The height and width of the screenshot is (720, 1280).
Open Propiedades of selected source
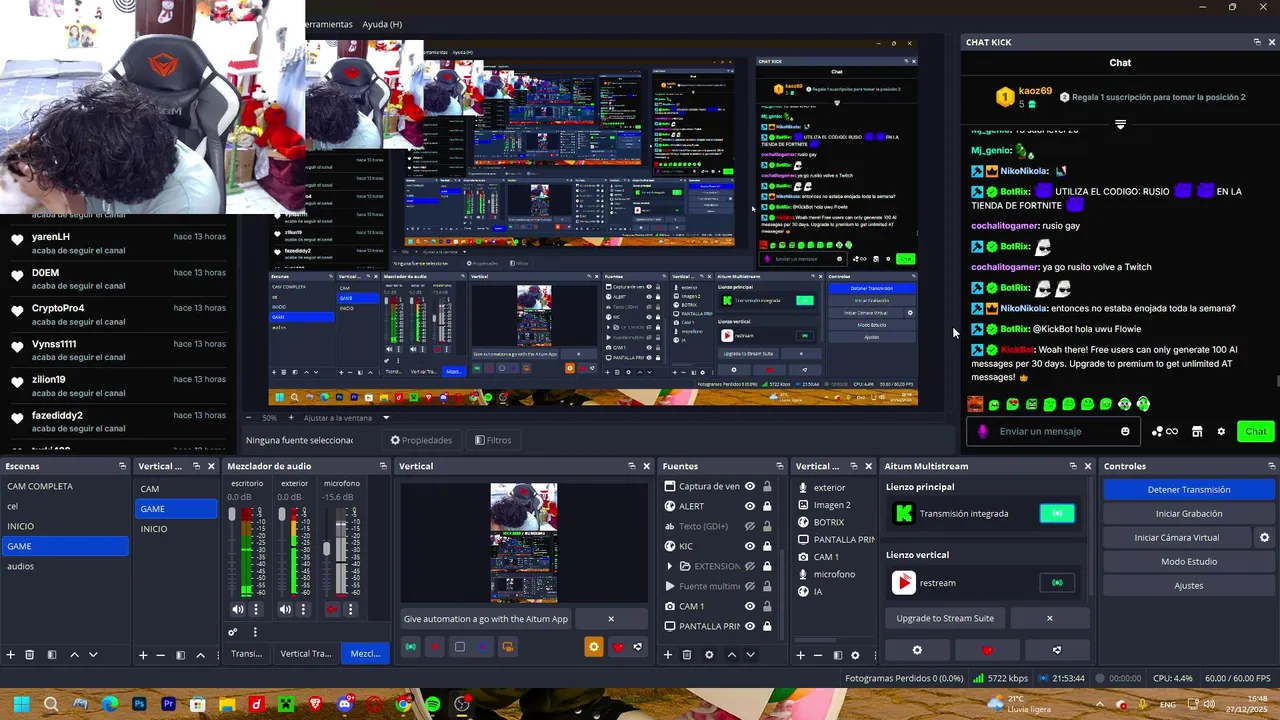click(x=421, y=440)
